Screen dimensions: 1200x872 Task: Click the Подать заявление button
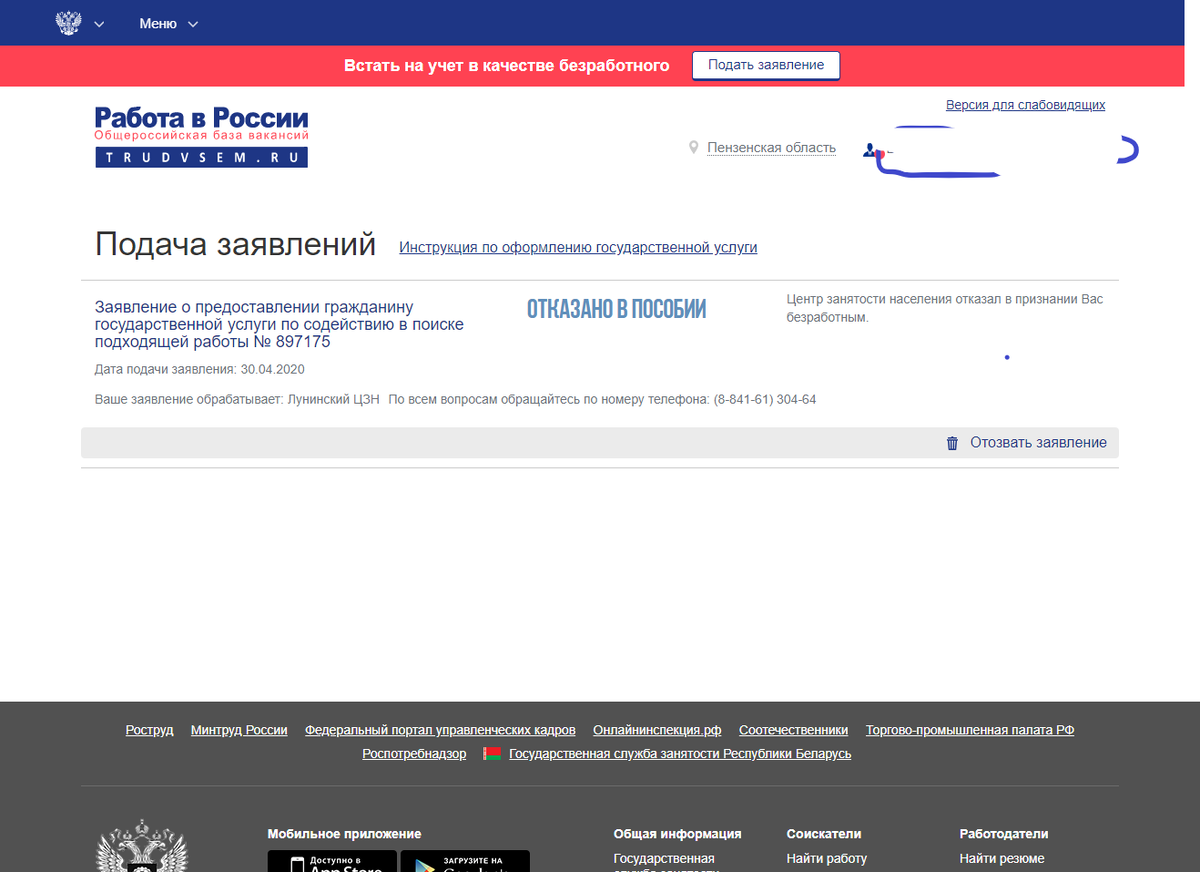click(766, 65)
